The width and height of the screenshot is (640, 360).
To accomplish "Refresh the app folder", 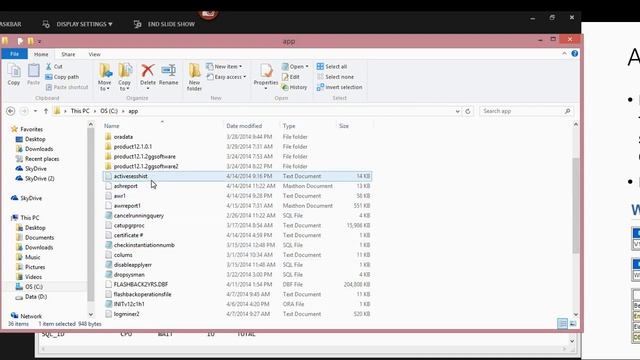I will pyautogui.click(x=468, y=111).
